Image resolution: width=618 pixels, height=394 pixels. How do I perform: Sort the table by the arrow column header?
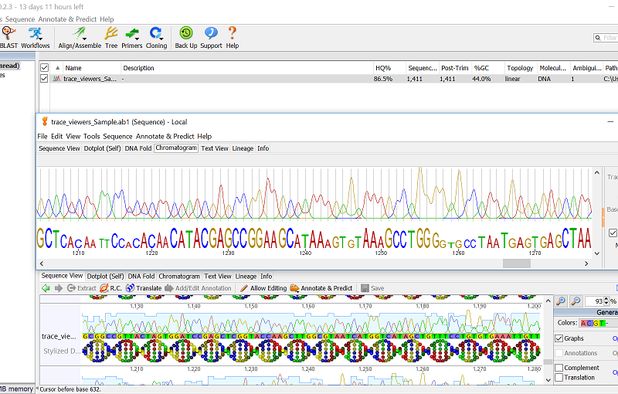58,68
